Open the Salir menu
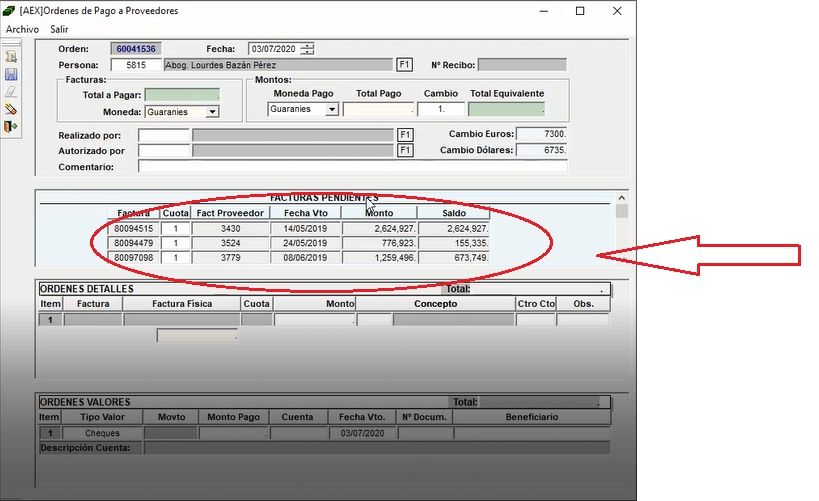The width and height of the screenshot is (819, 501). 59,30
